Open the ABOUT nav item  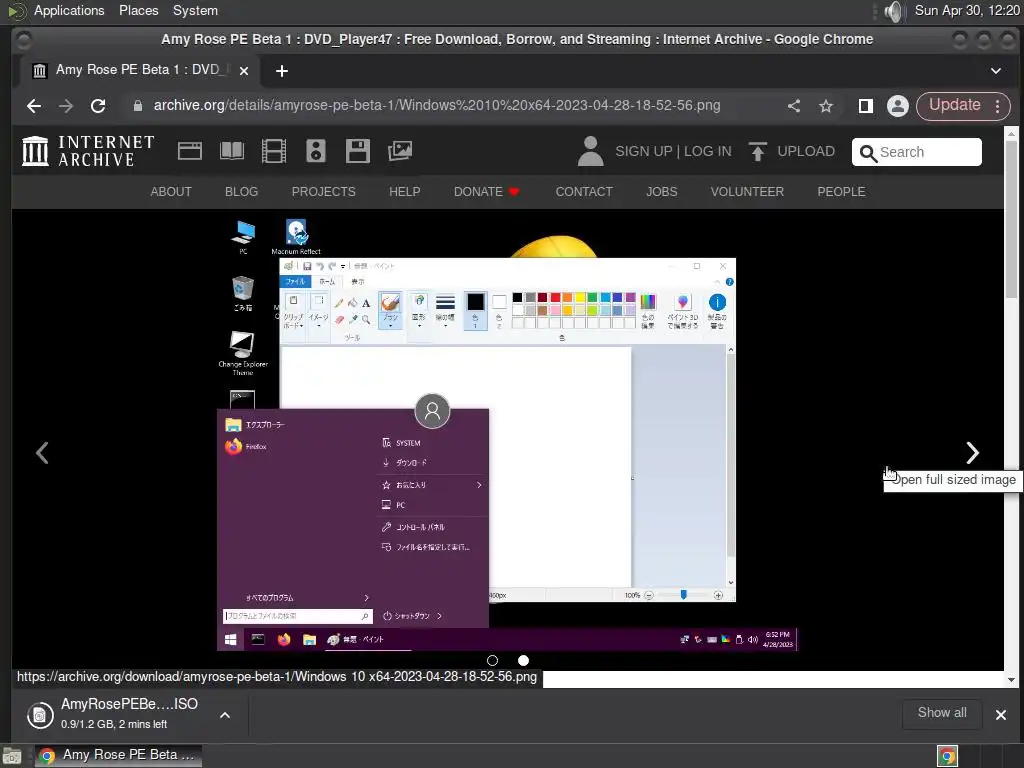pos(171,192)
